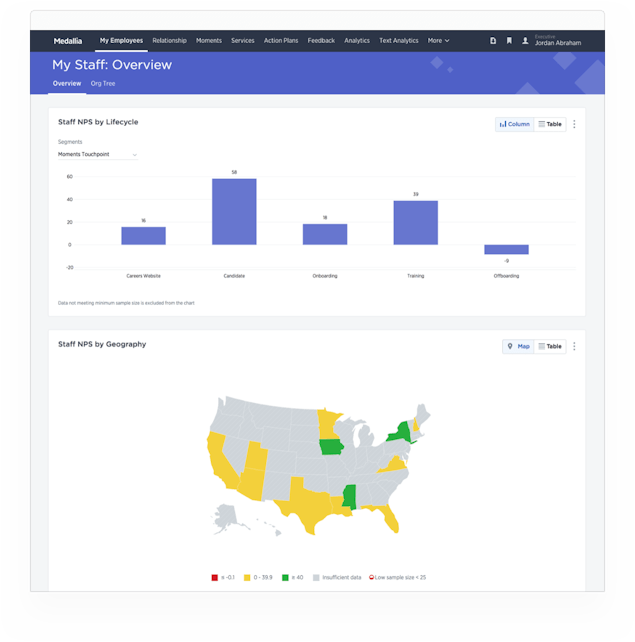Open kebab menu on Staff NPS by Lifecycle

pos(574,124)
